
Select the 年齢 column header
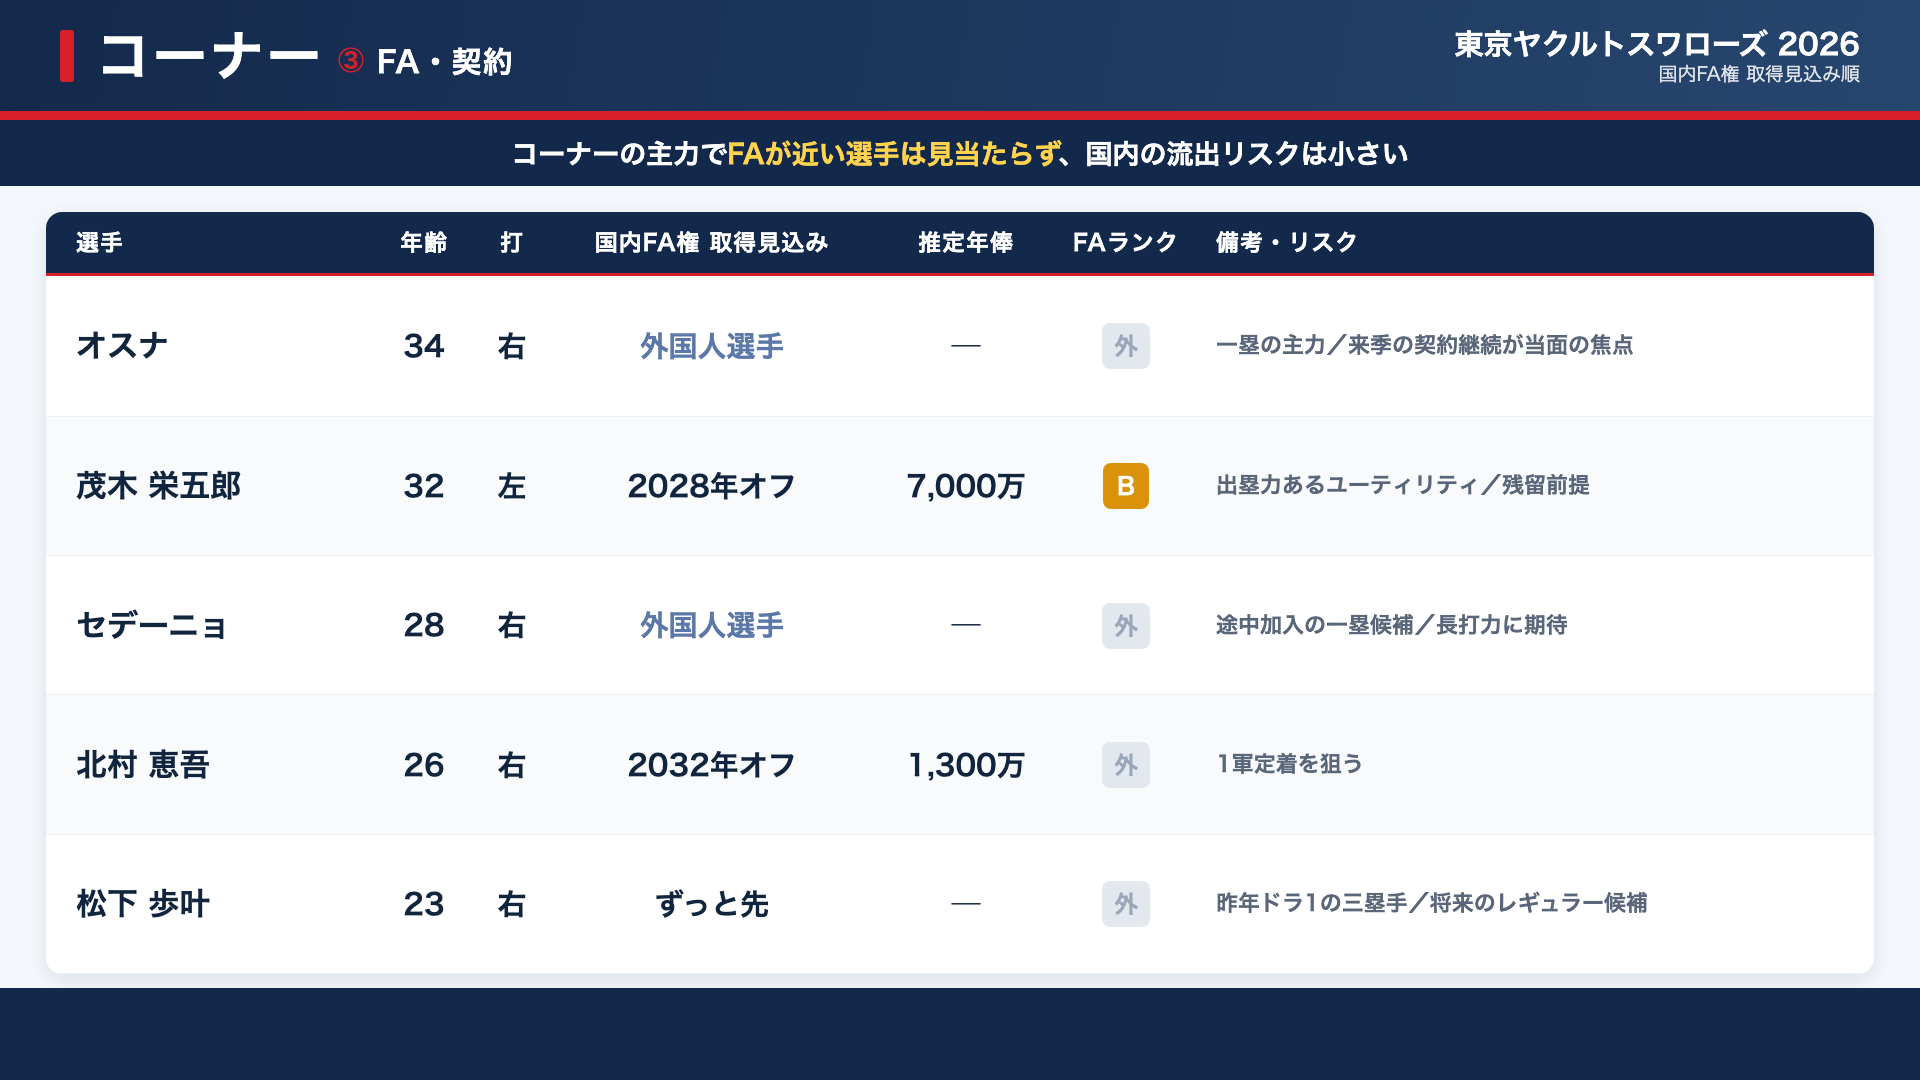[424, 243]
